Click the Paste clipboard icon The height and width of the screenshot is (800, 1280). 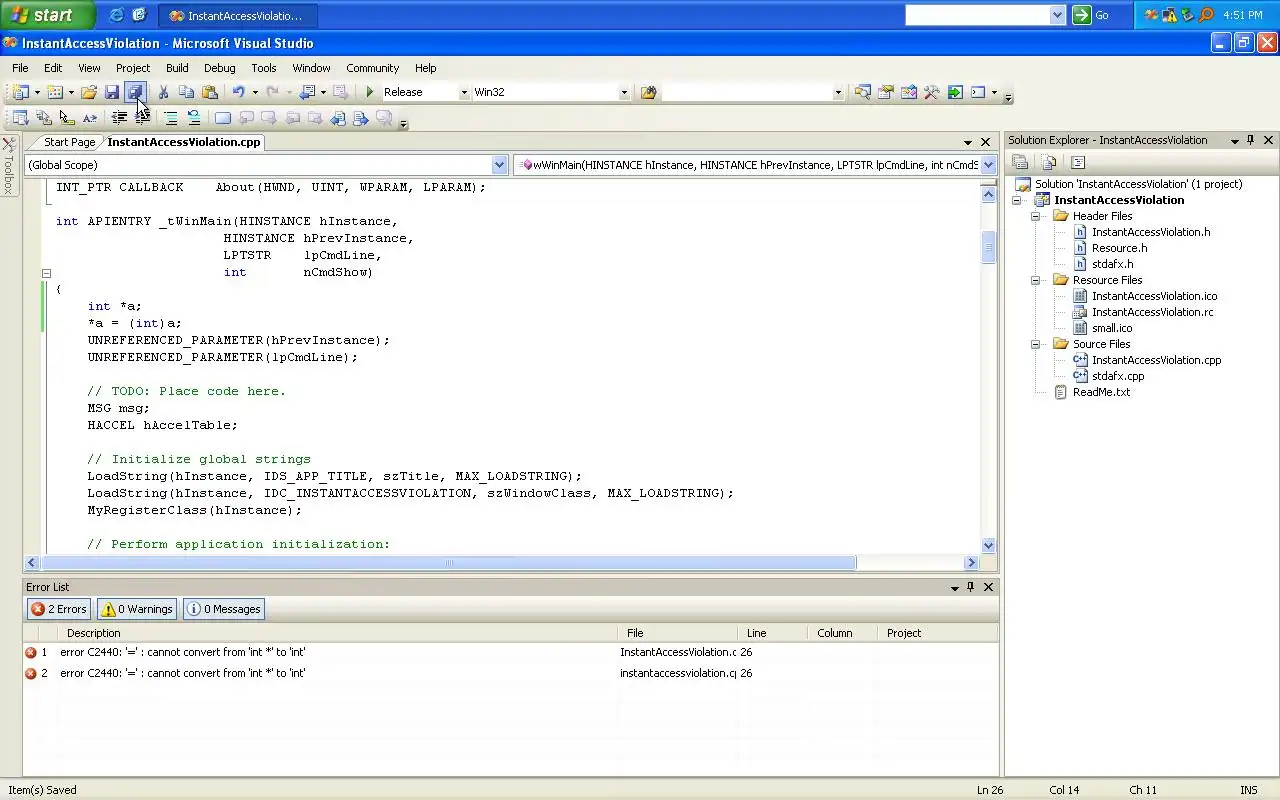(x=209, y=92)
